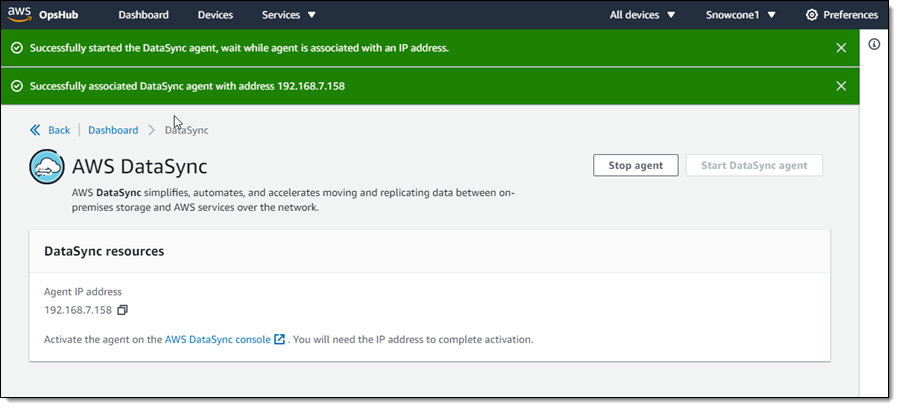Open Preferences via the gear icon
Viewport: 900px width, 408px height.
[x=812, y=15]
